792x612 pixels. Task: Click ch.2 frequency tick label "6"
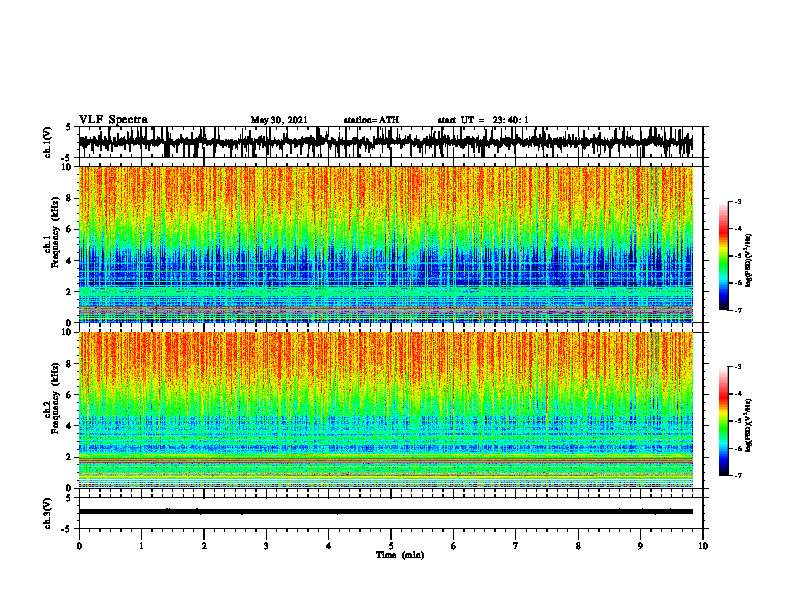click(x=69, y=395)
